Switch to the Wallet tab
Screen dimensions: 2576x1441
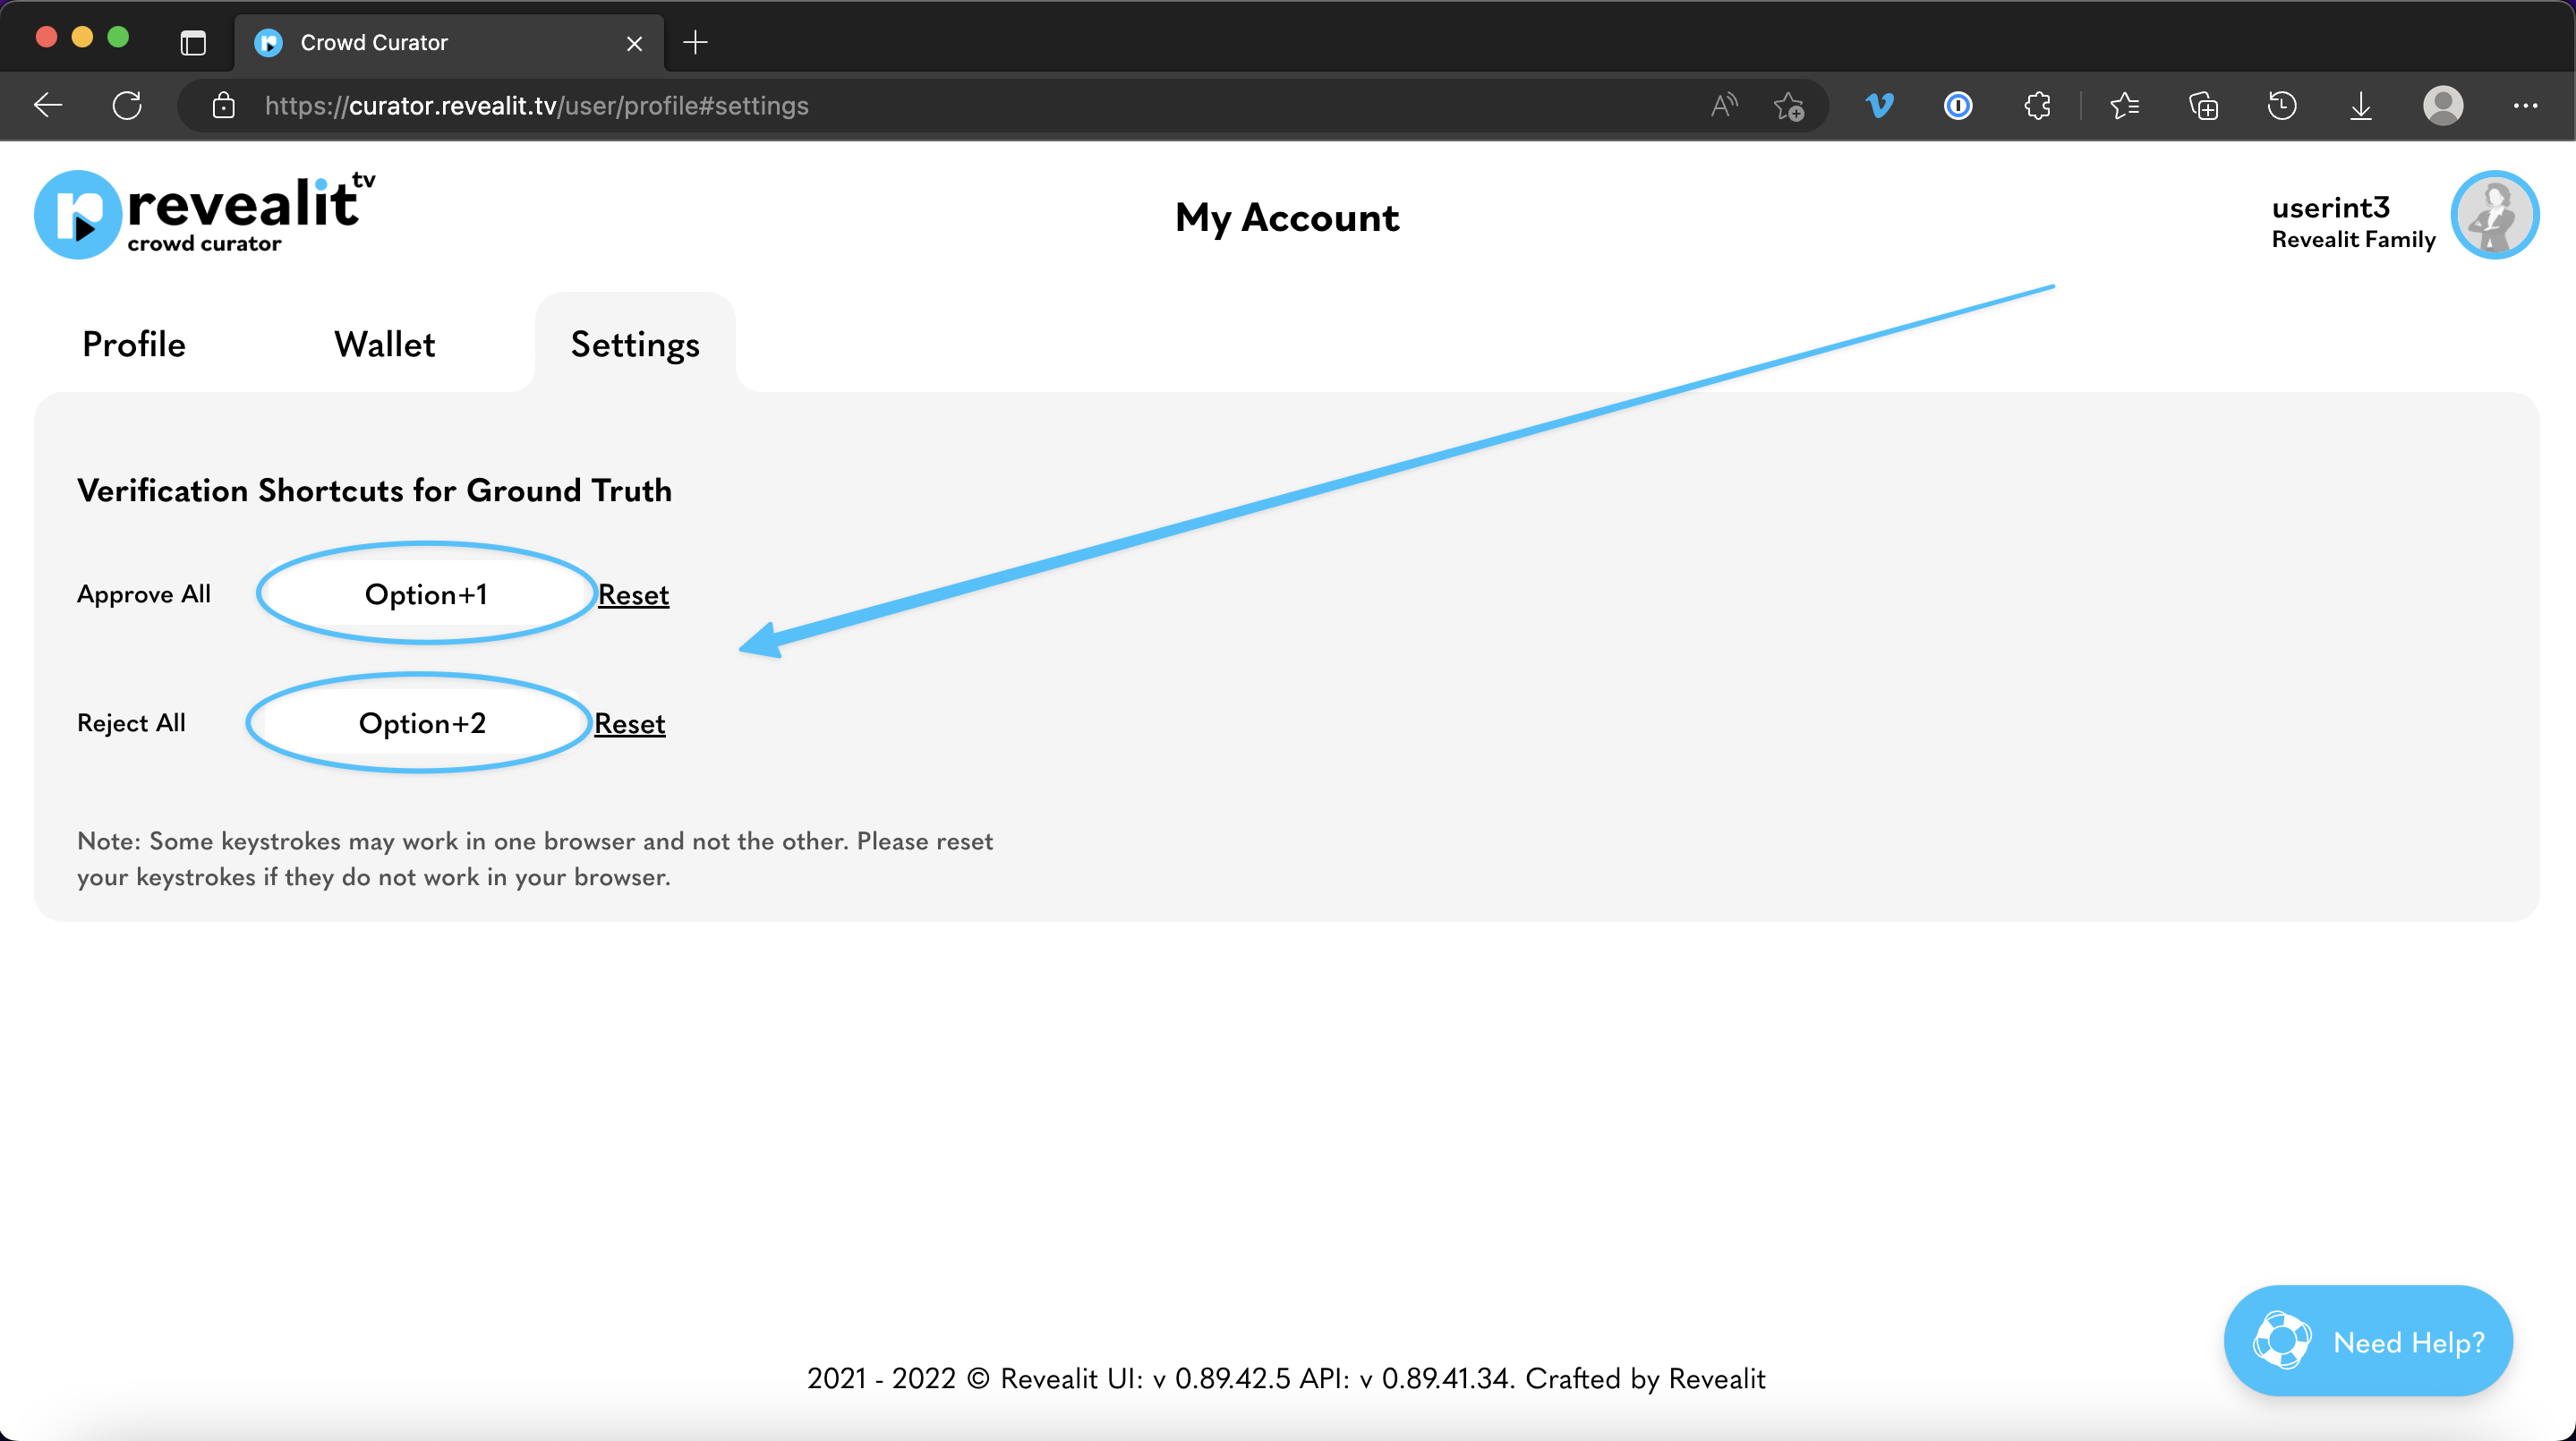[384, 344]
